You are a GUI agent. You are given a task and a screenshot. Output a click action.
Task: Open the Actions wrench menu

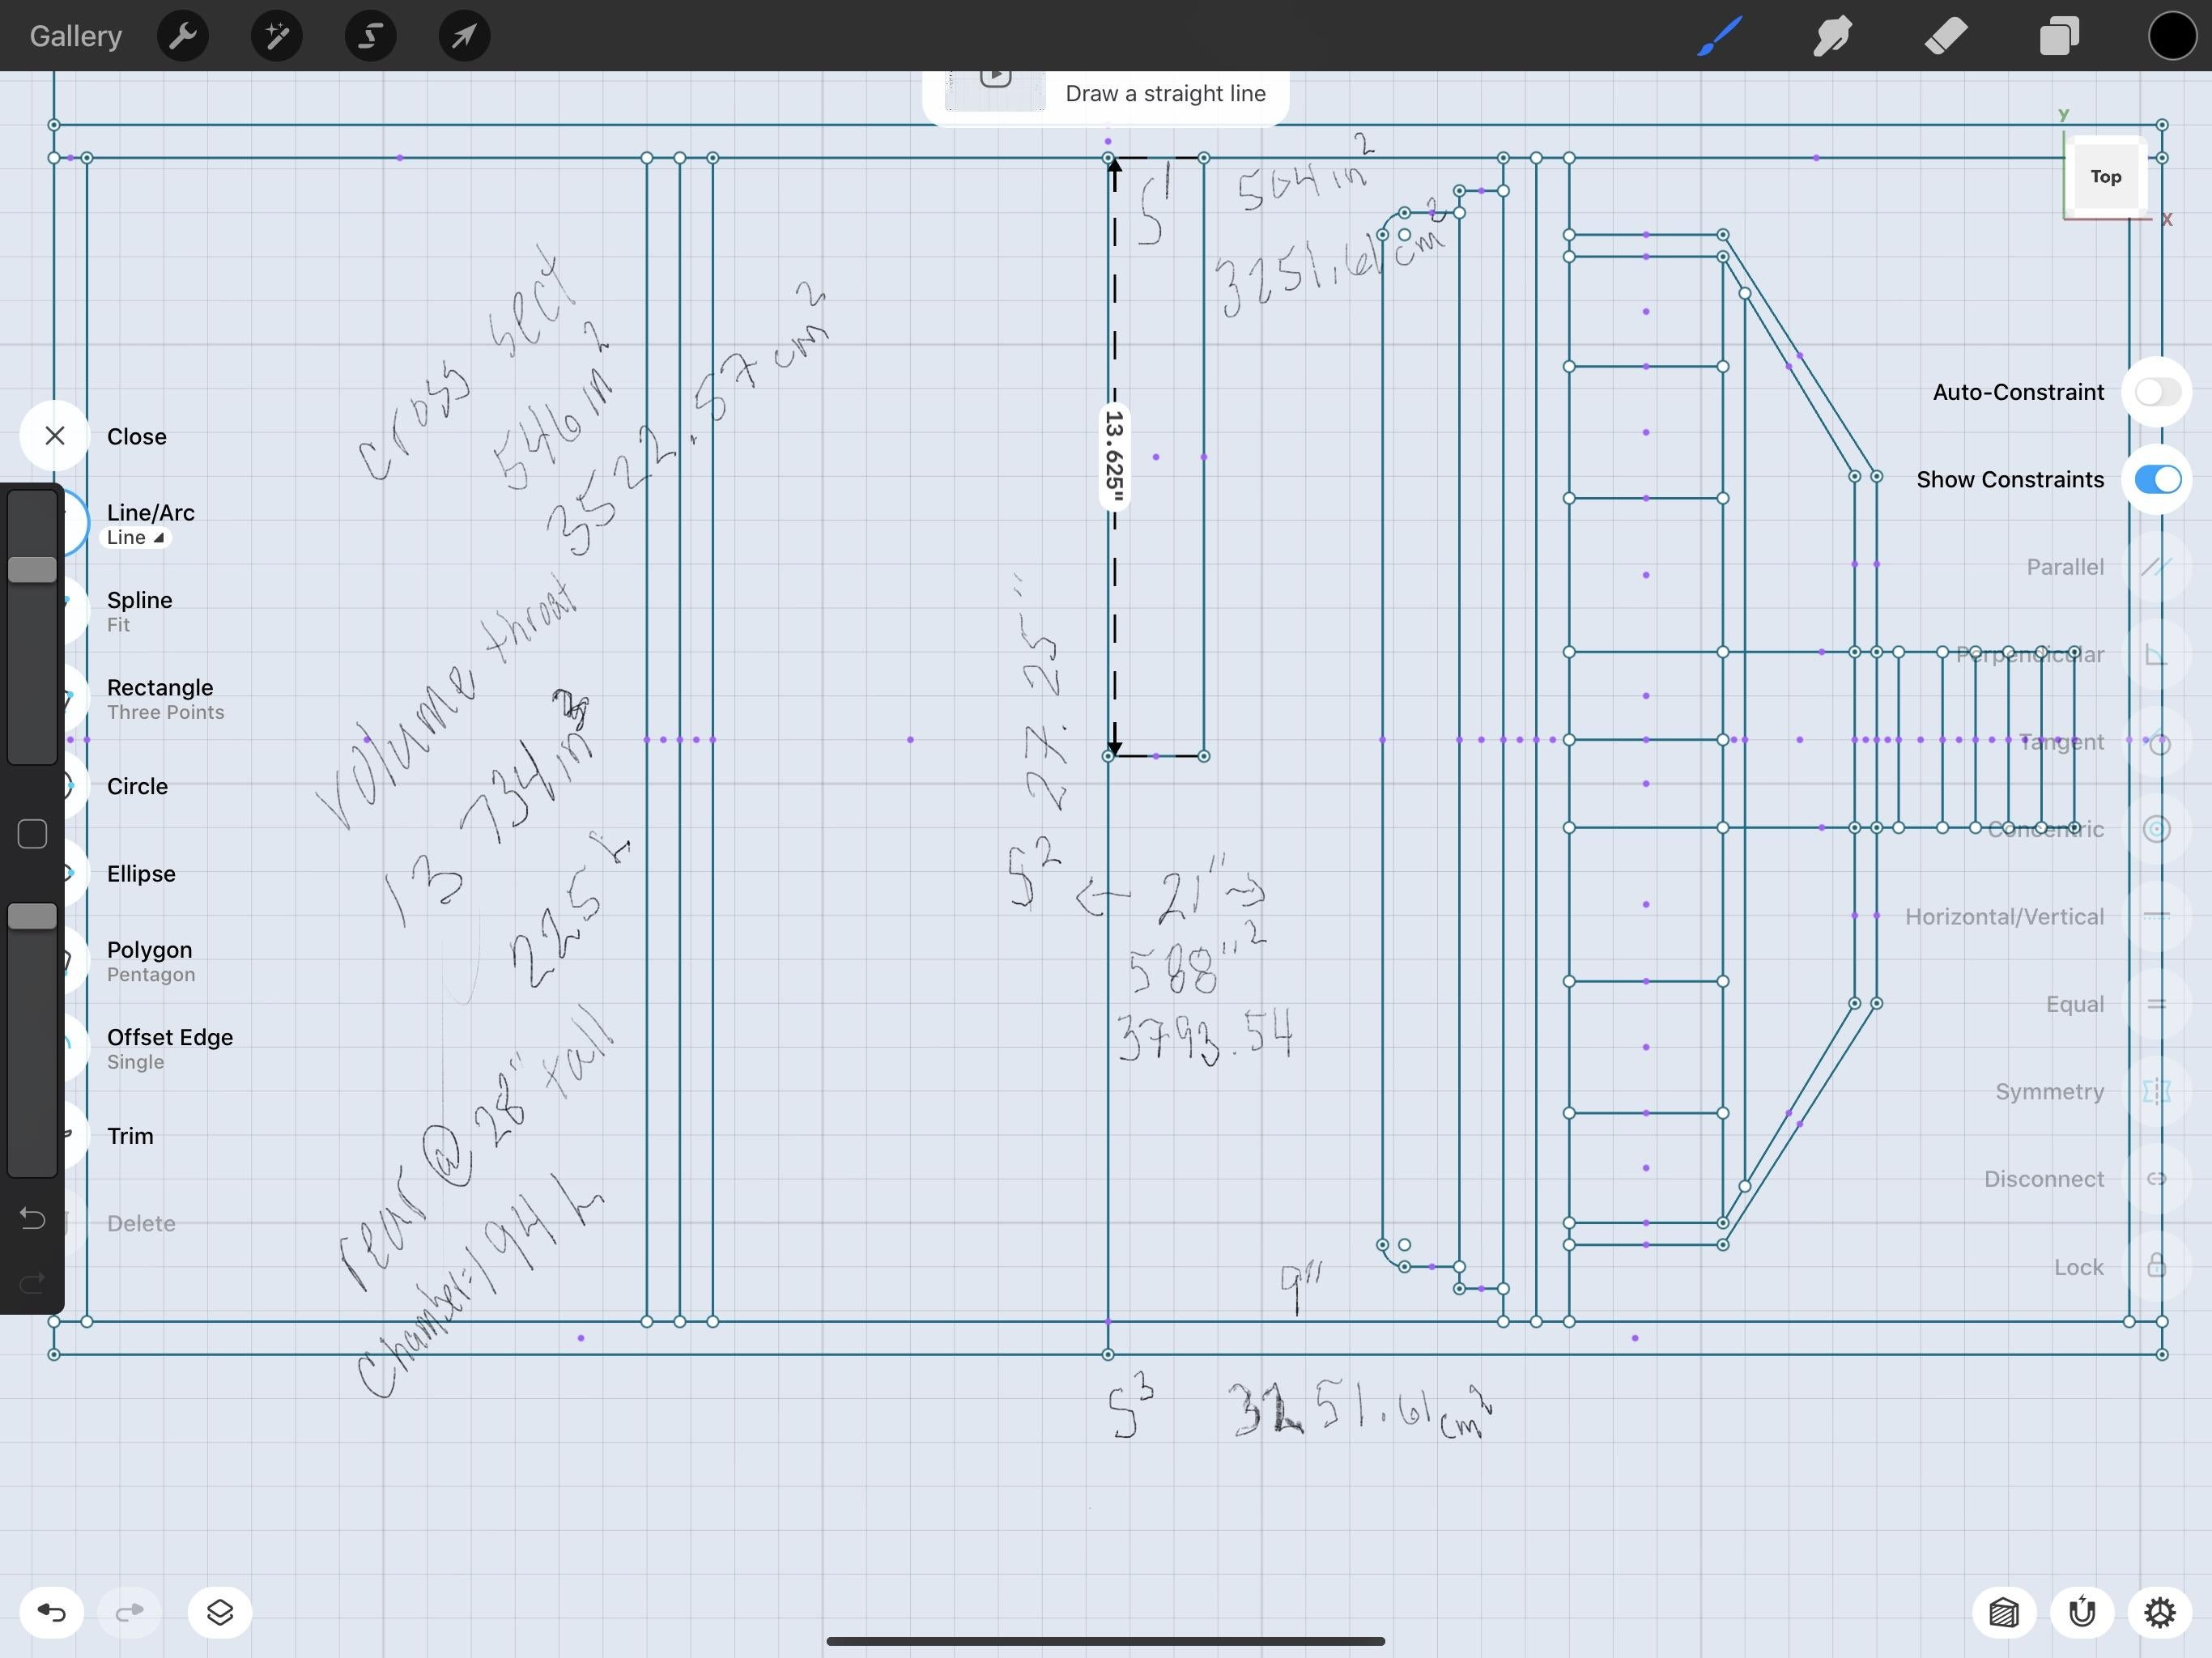(x=183, y=36)
